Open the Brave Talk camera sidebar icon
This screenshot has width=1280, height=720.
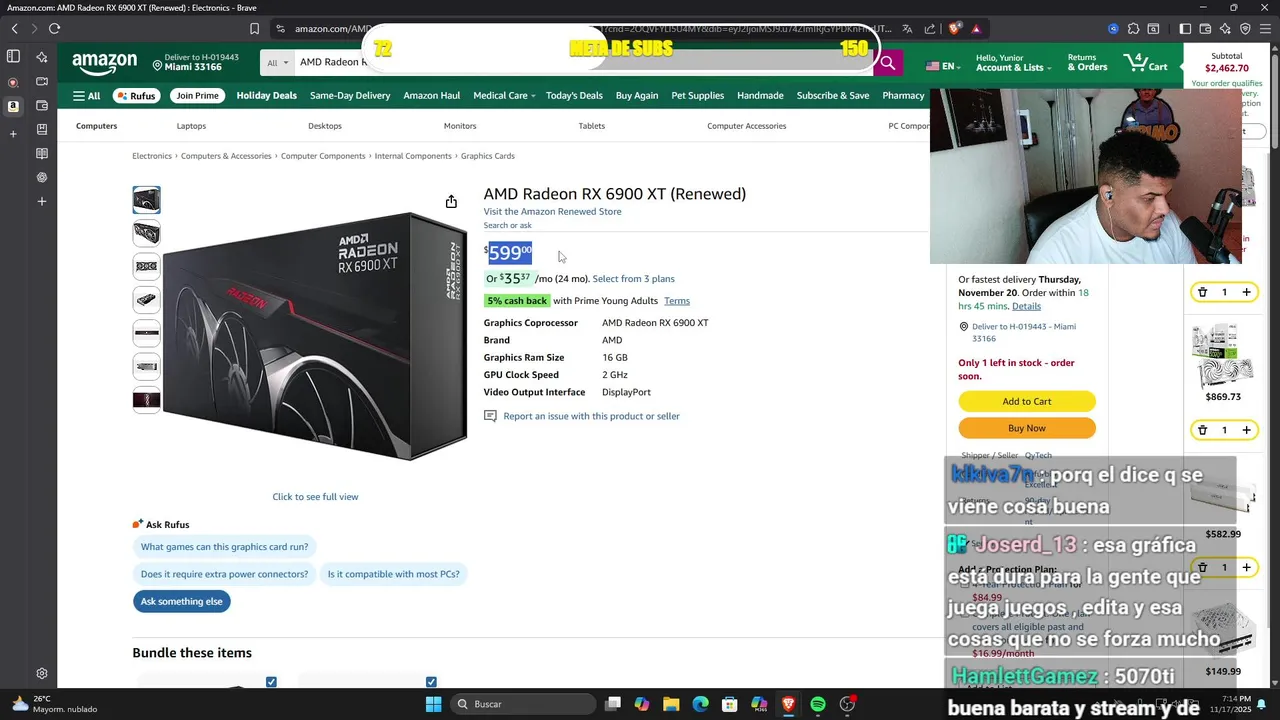[42, 81]
